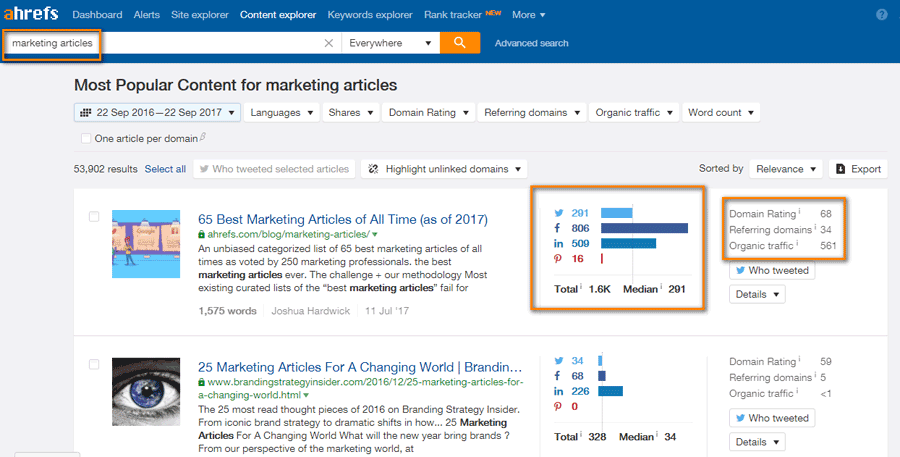This screenshot has width=900, height=457.
Task: Click Who tweeted for first result
Action: coord(772,270)
